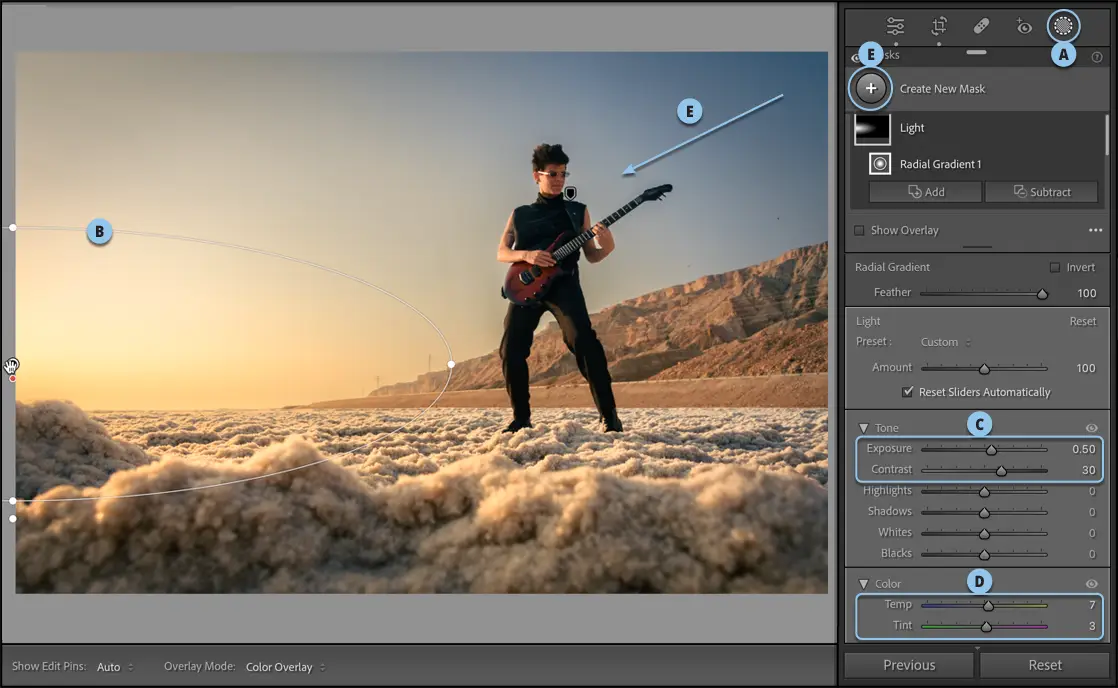Viewport: 1118px width, 688px height.
Task: Open the Edit sliders panel icon
Action: click(x=895, y=27)
